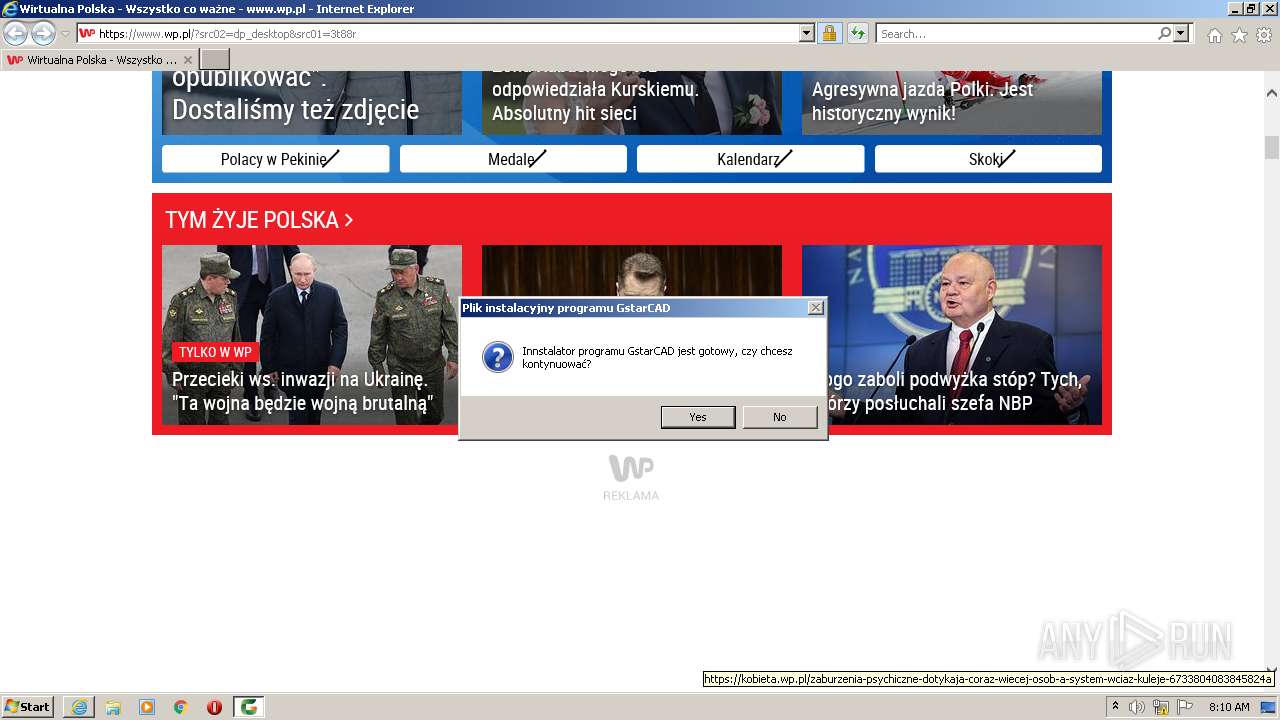1280x720 pixels.
Task: Open Favorites star icon
Action: [1239, 35]
